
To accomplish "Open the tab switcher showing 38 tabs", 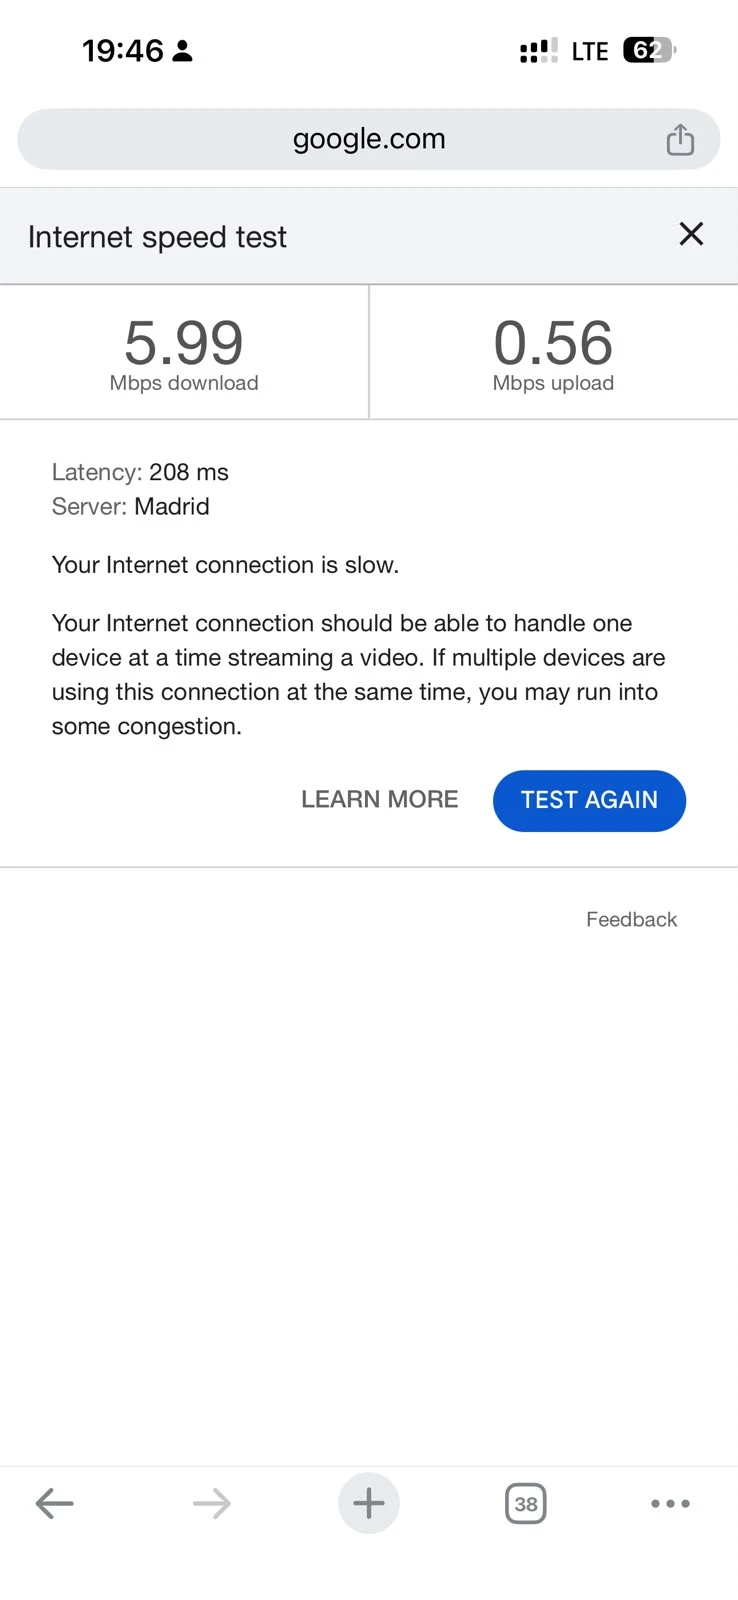I will pos(526,1503).
